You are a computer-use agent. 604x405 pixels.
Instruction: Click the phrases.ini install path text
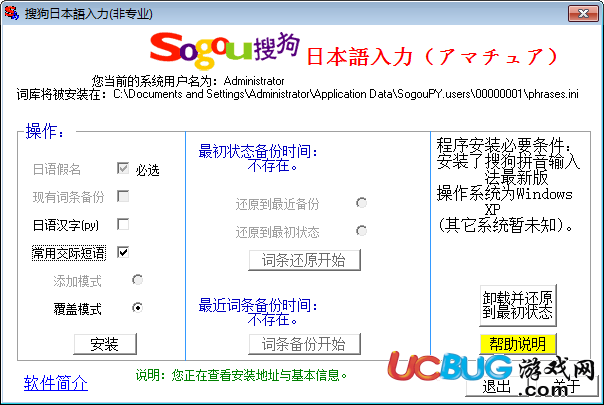coord(346,94)
